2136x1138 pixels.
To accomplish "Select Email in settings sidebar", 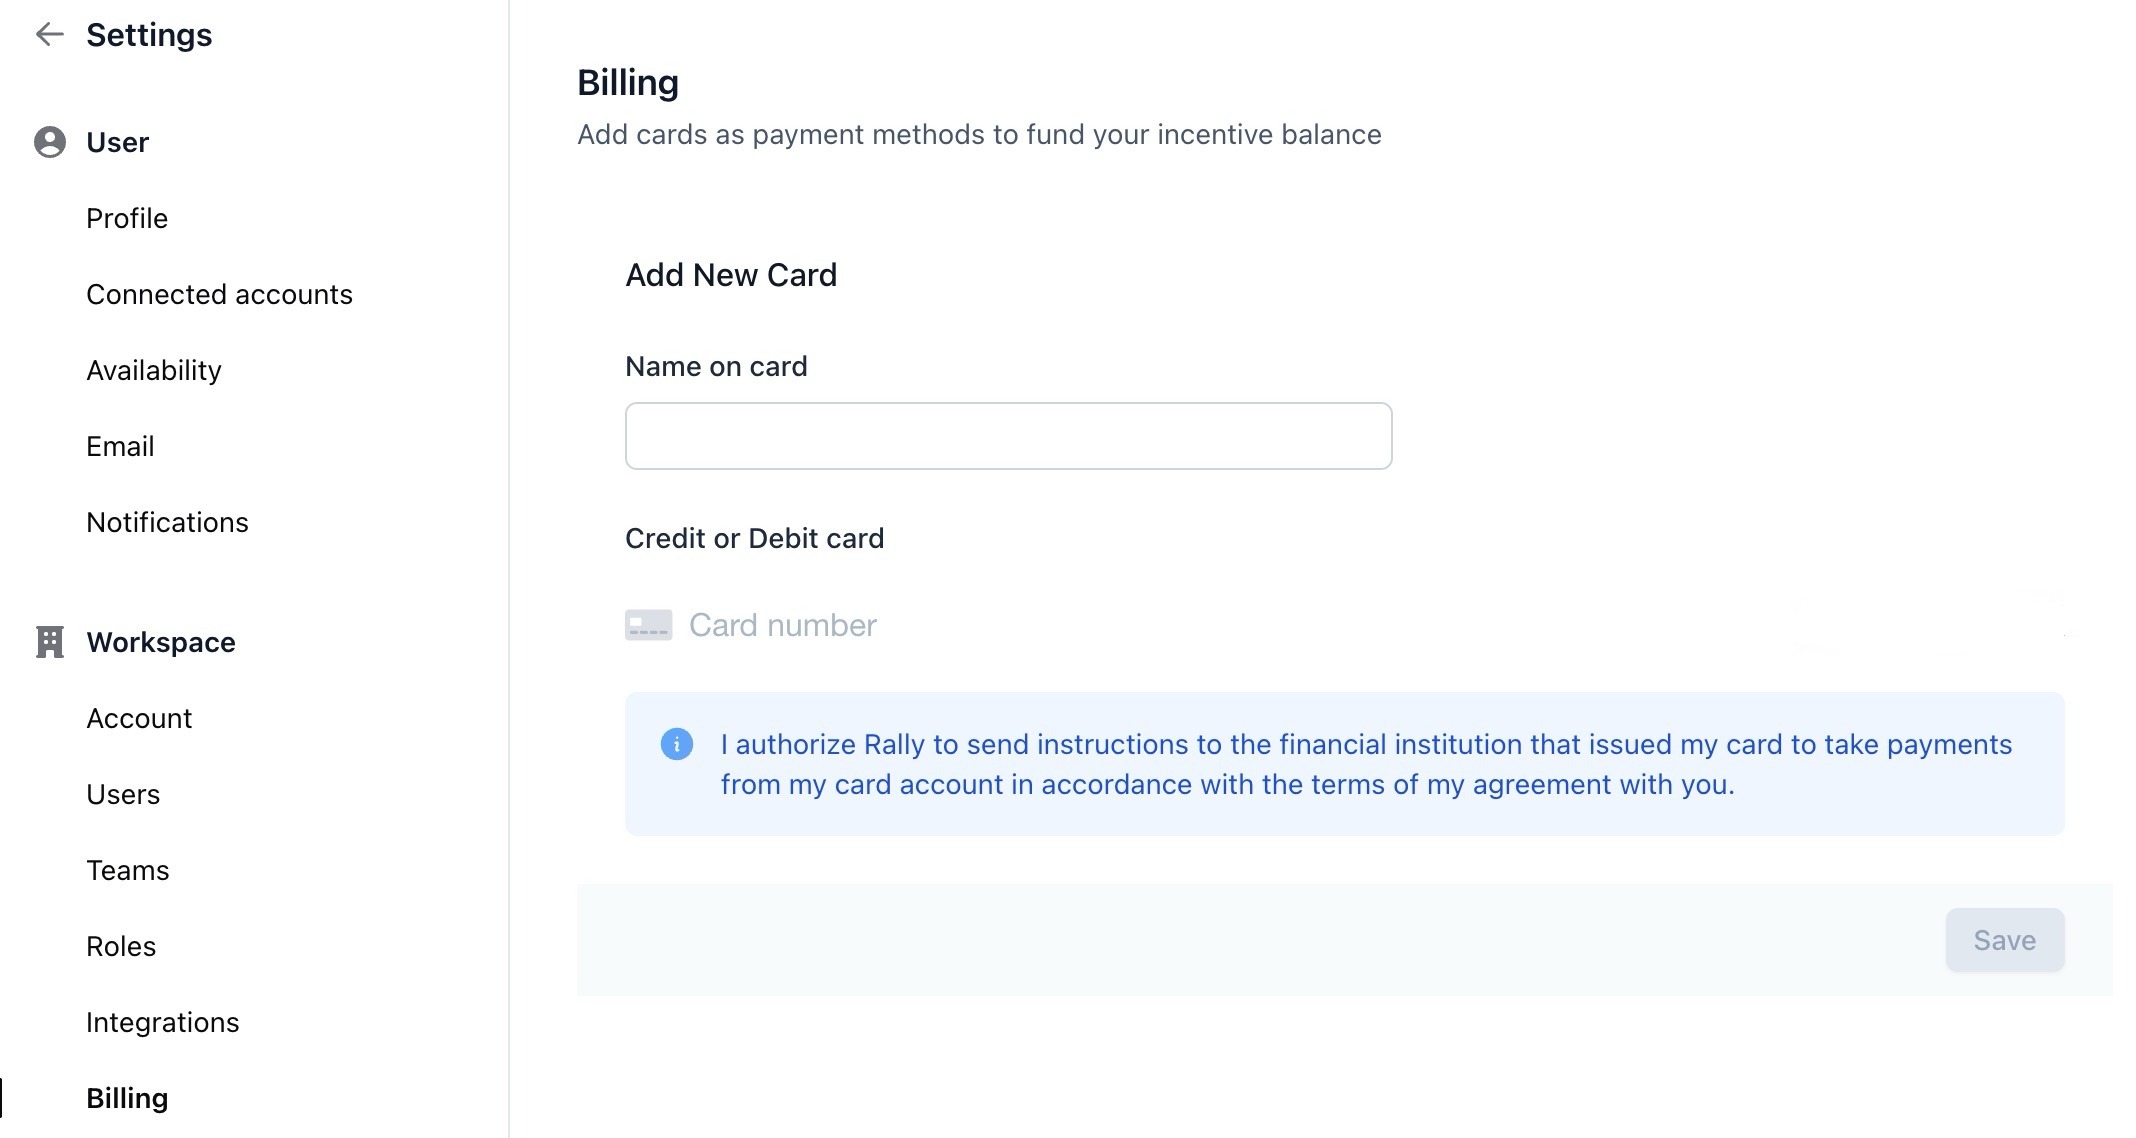I will point(120,446).
